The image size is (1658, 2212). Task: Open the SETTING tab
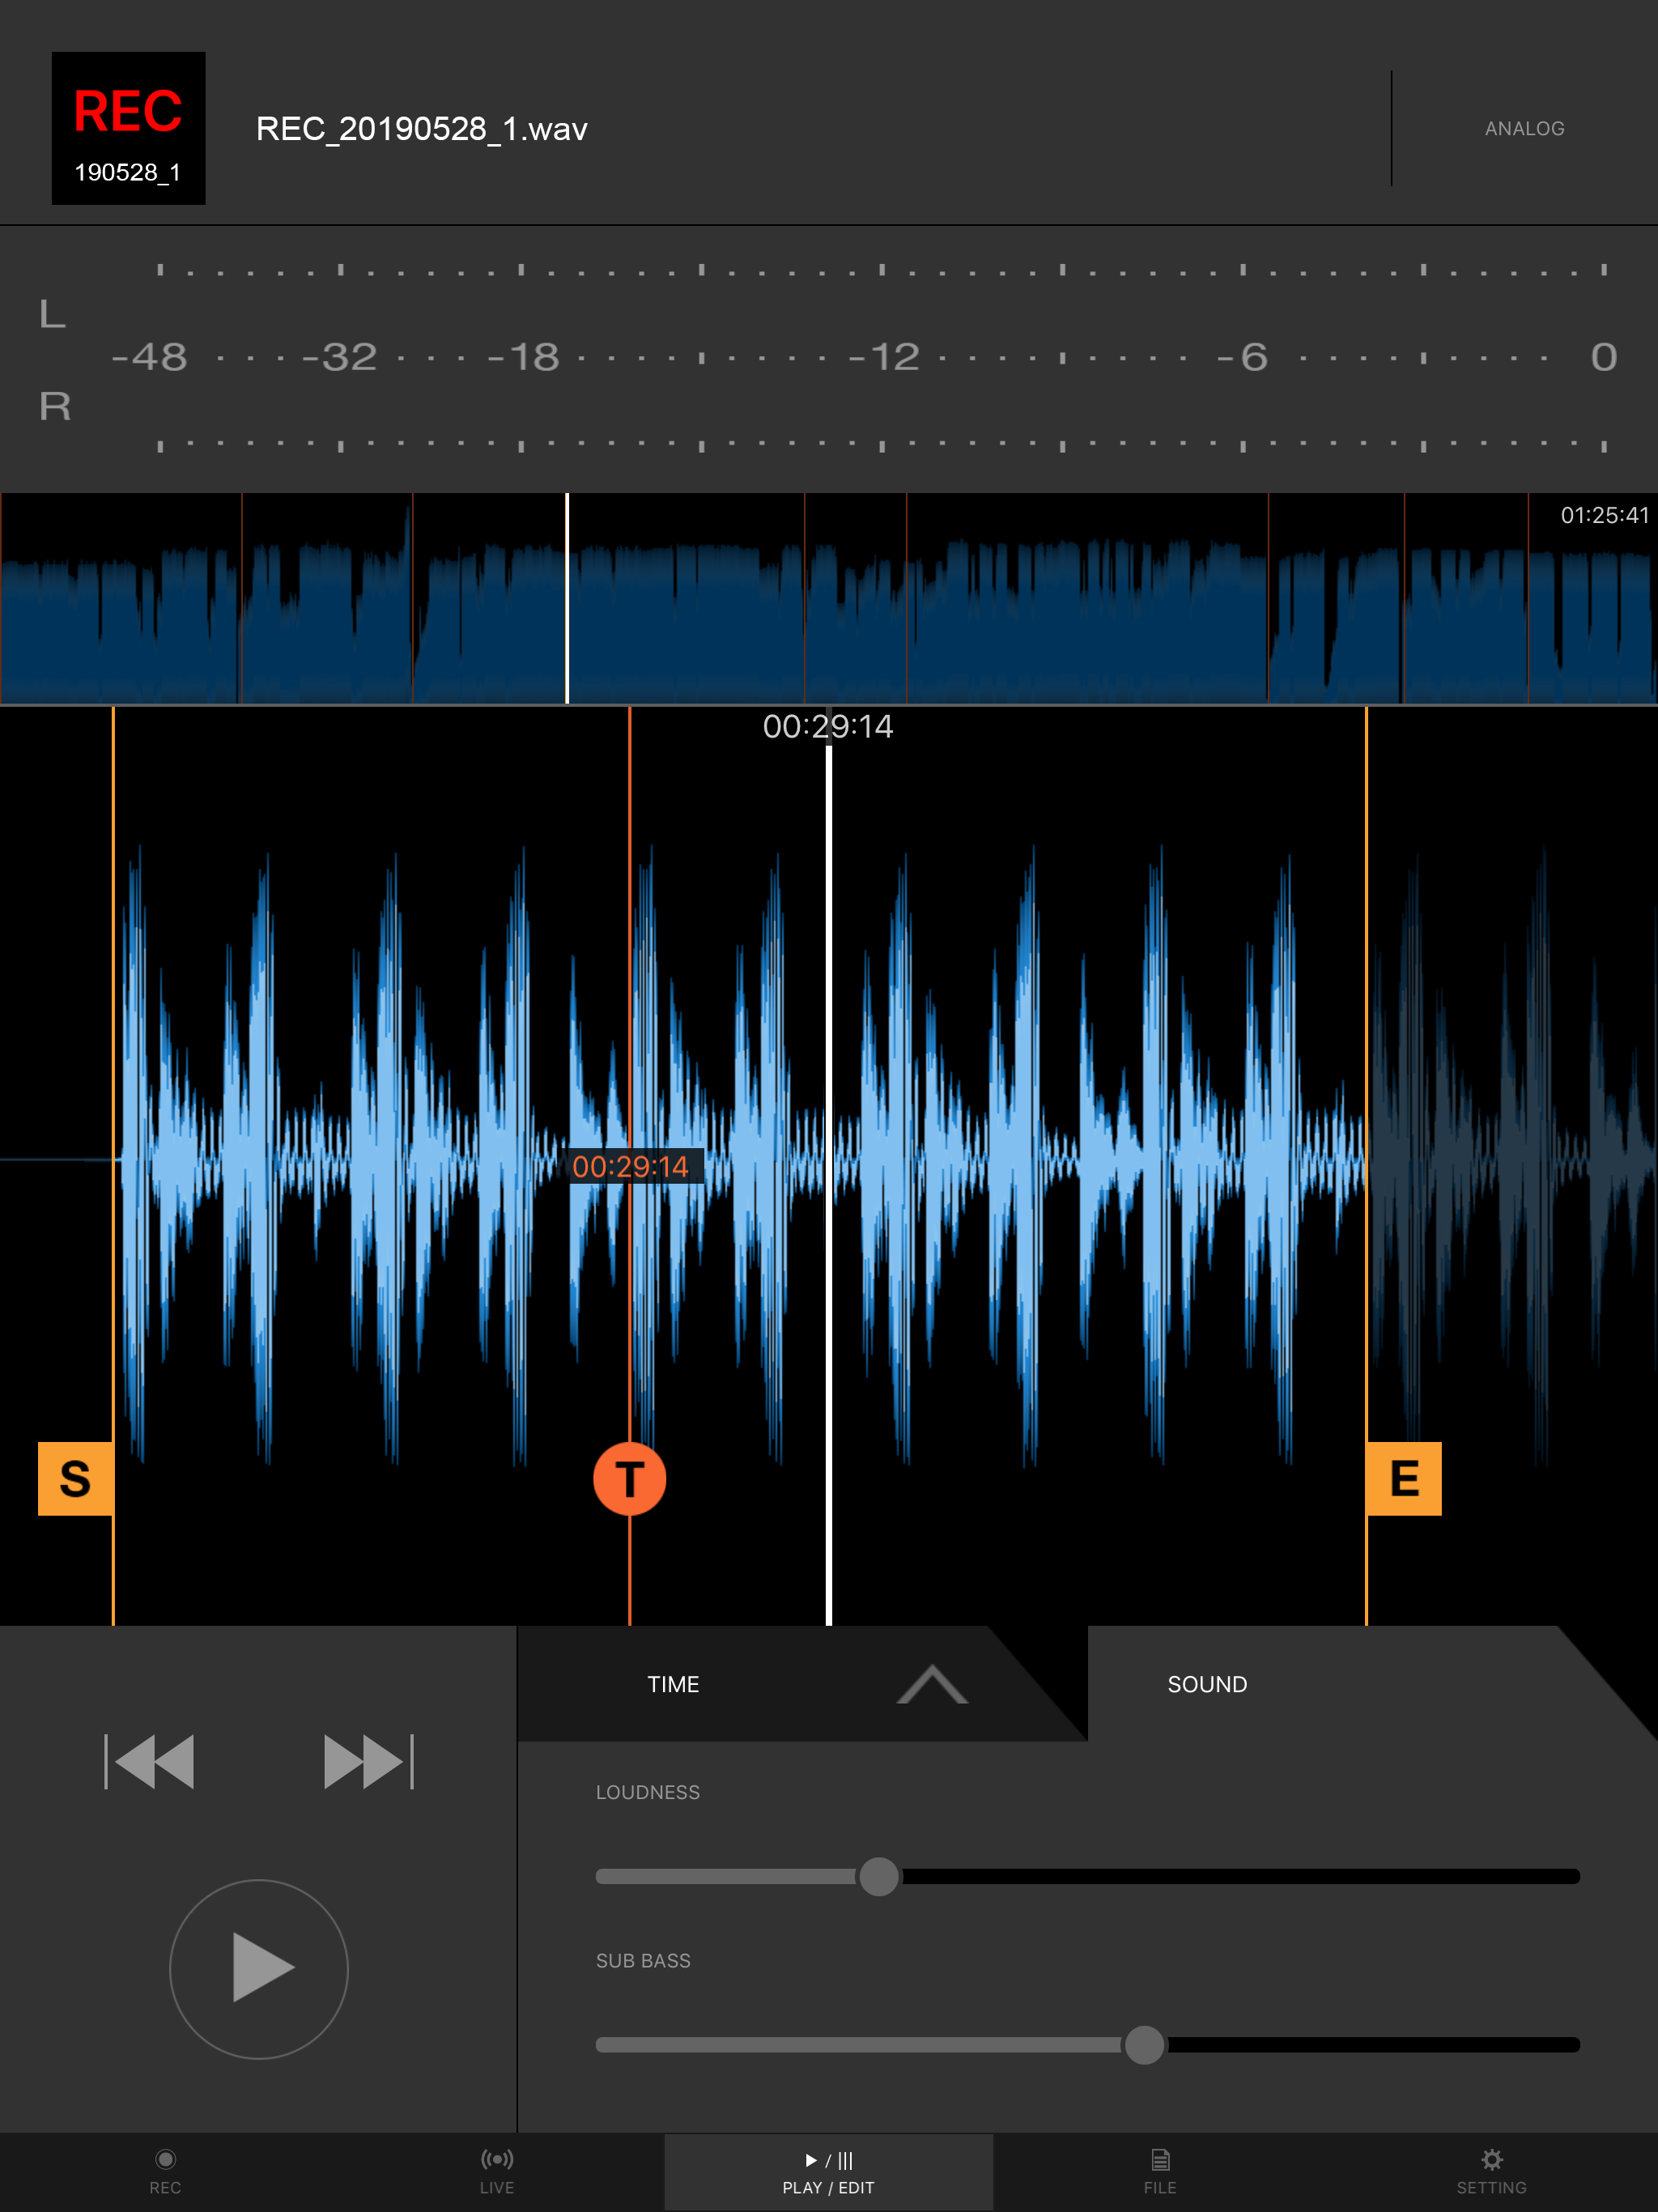coord(1491,2172)
